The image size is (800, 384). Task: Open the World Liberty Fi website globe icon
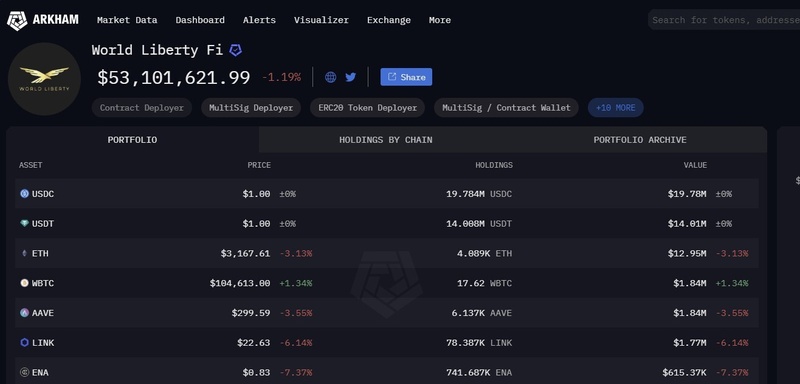331,77
